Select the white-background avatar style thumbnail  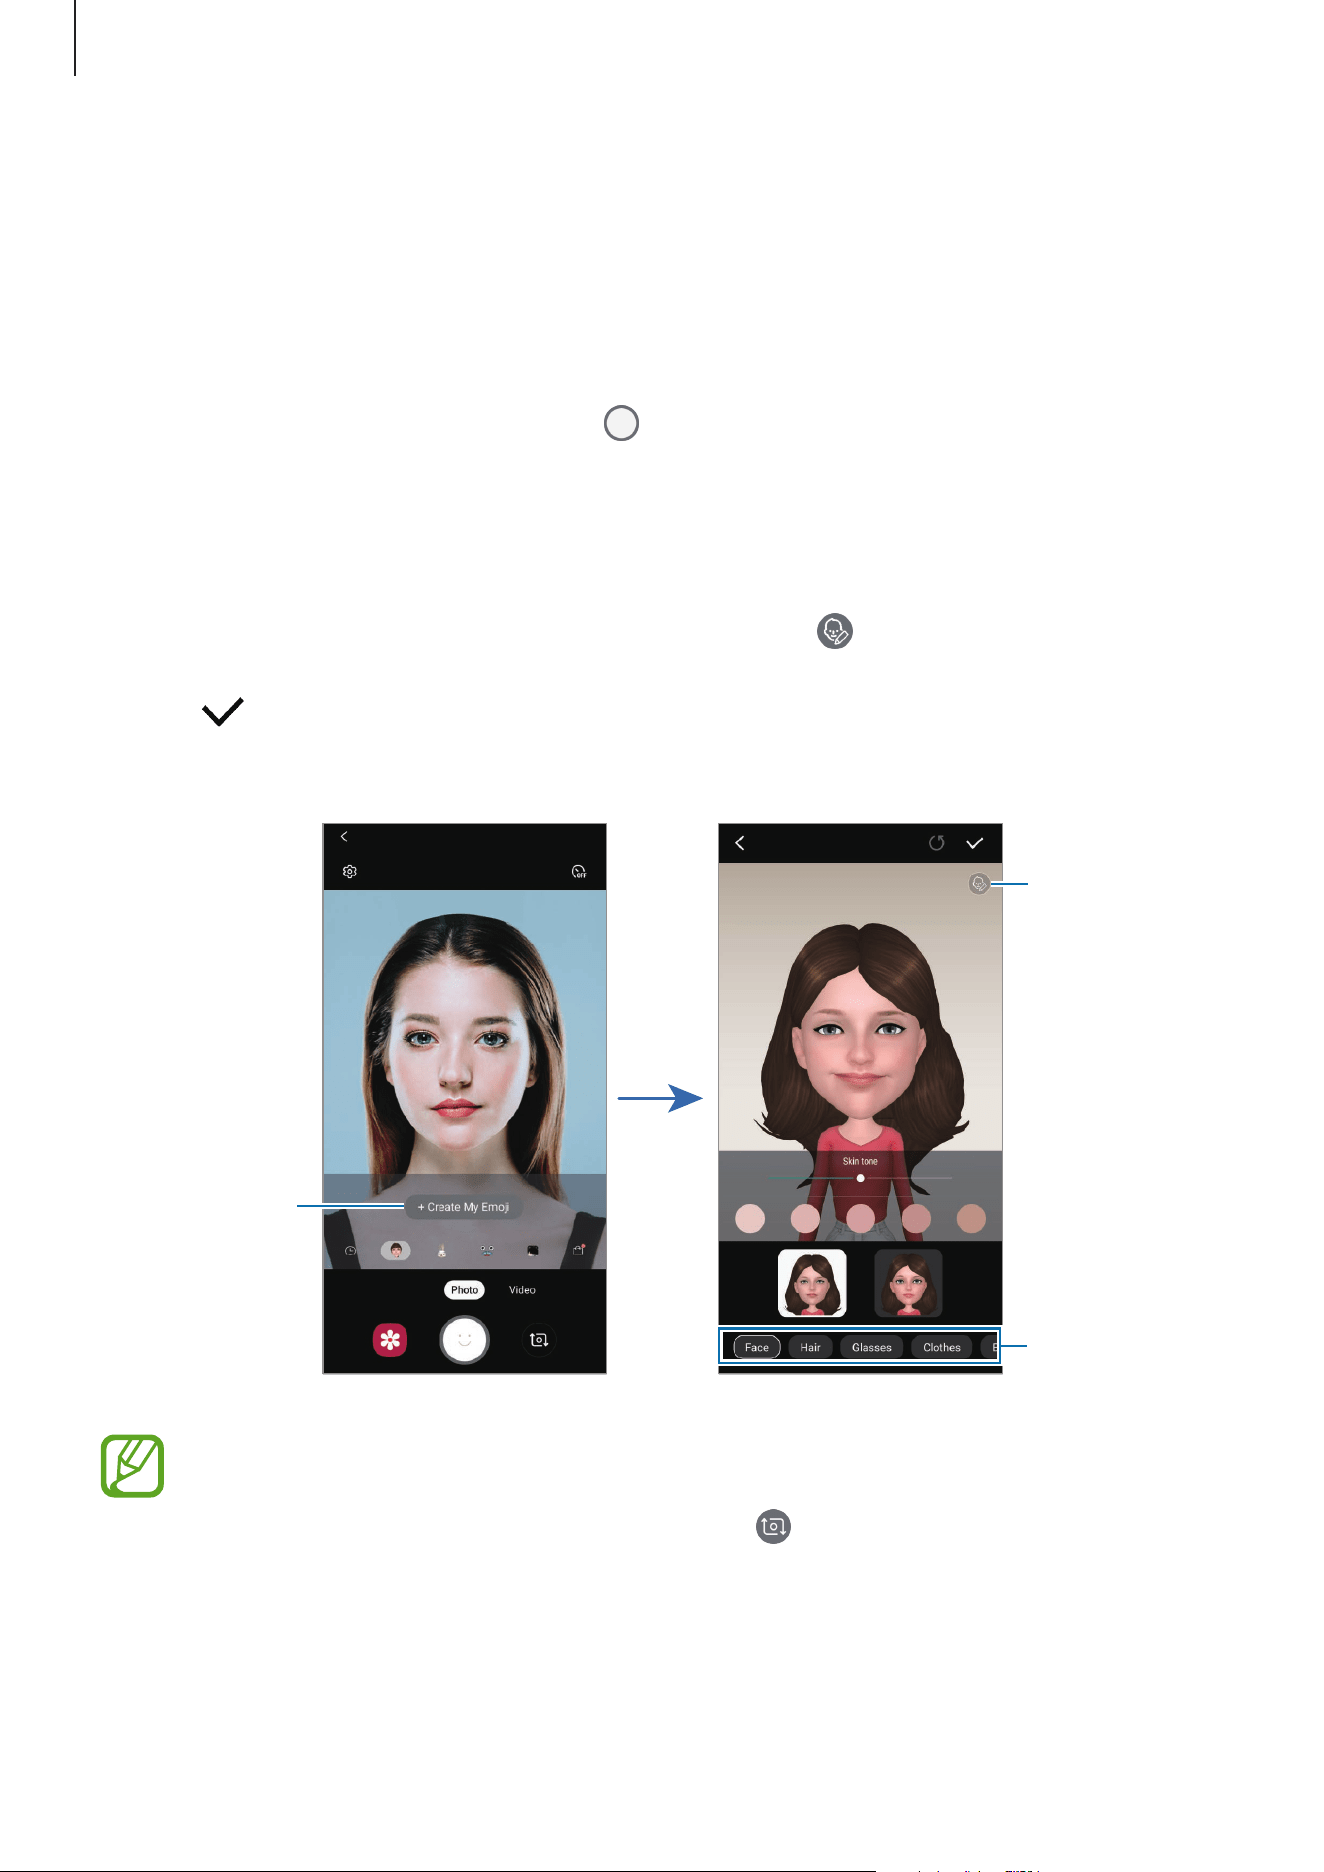[812, 1283]
